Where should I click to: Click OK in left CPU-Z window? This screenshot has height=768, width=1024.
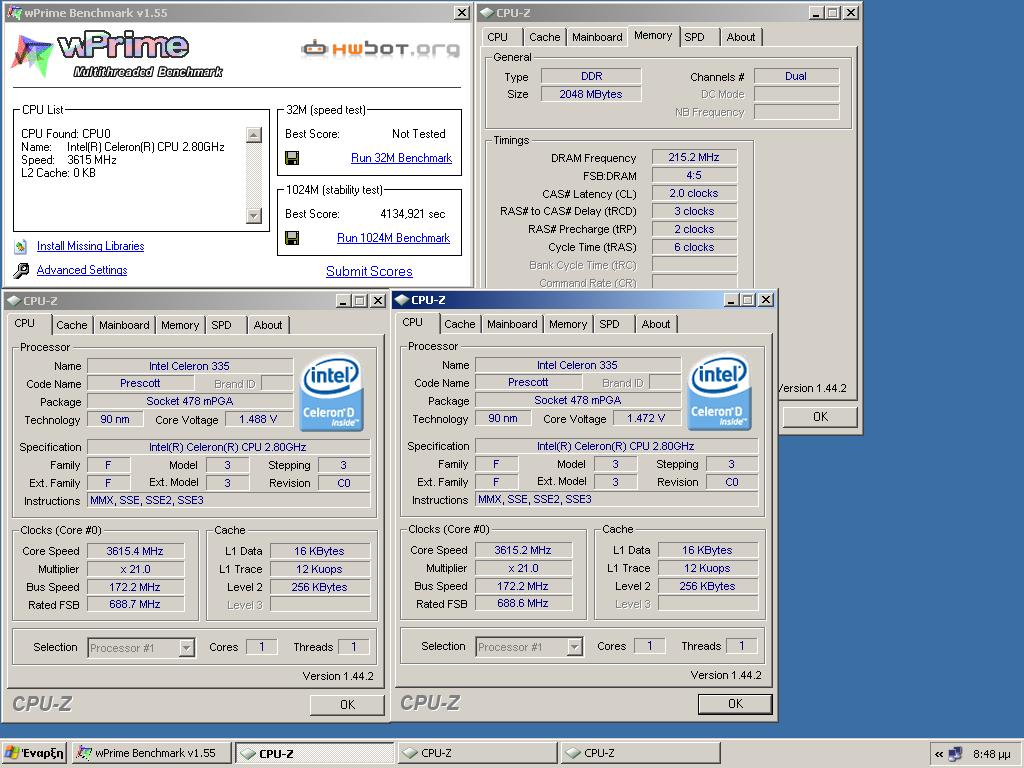pos(347,705)
